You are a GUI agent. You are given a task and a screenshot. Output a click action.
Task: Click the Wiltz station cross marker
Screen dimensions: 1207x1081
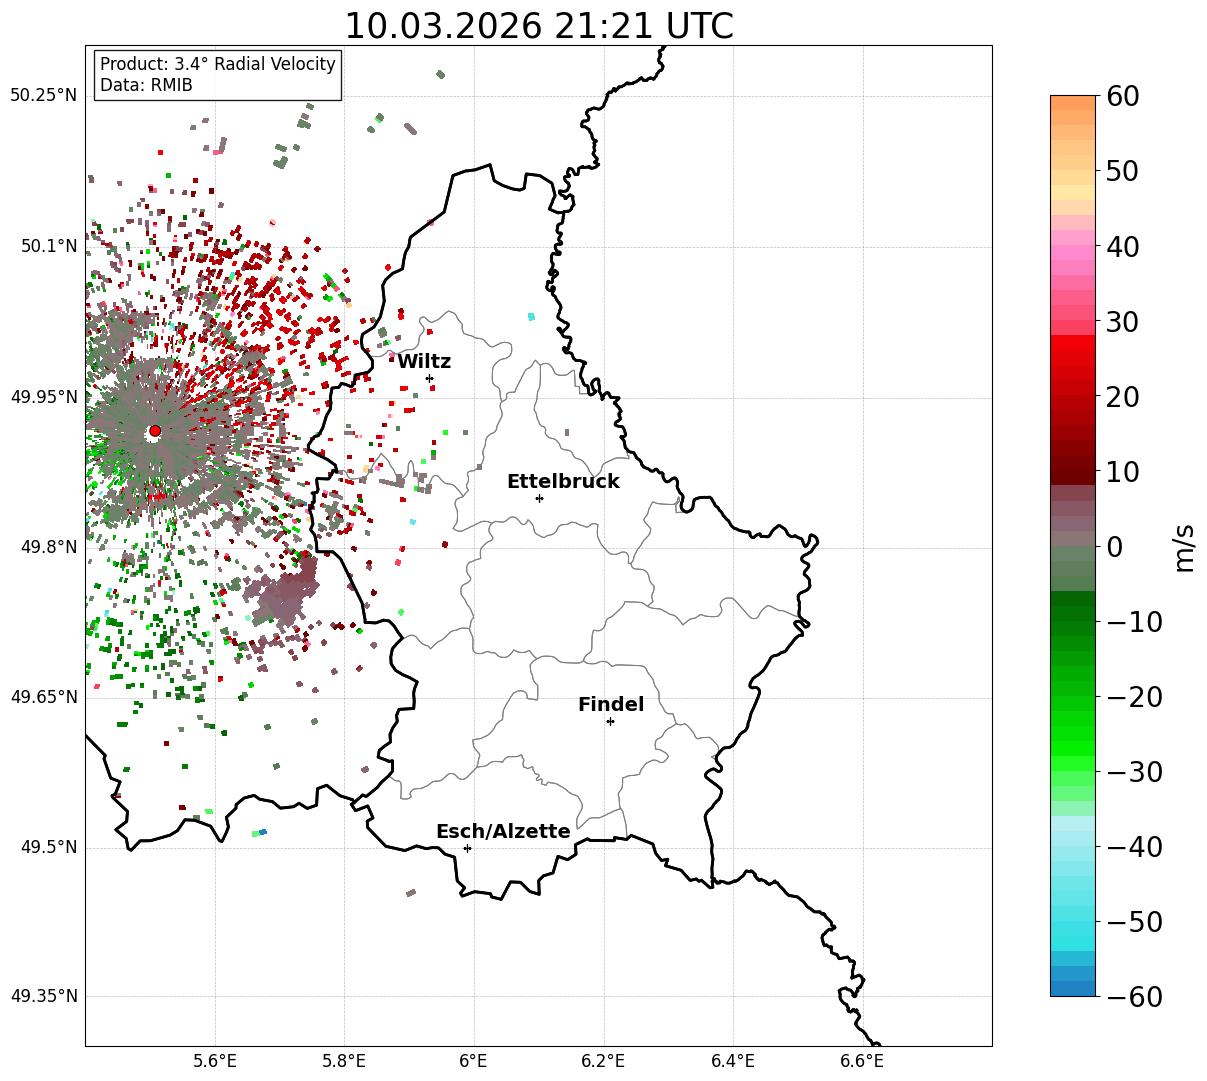coord(429,378)
